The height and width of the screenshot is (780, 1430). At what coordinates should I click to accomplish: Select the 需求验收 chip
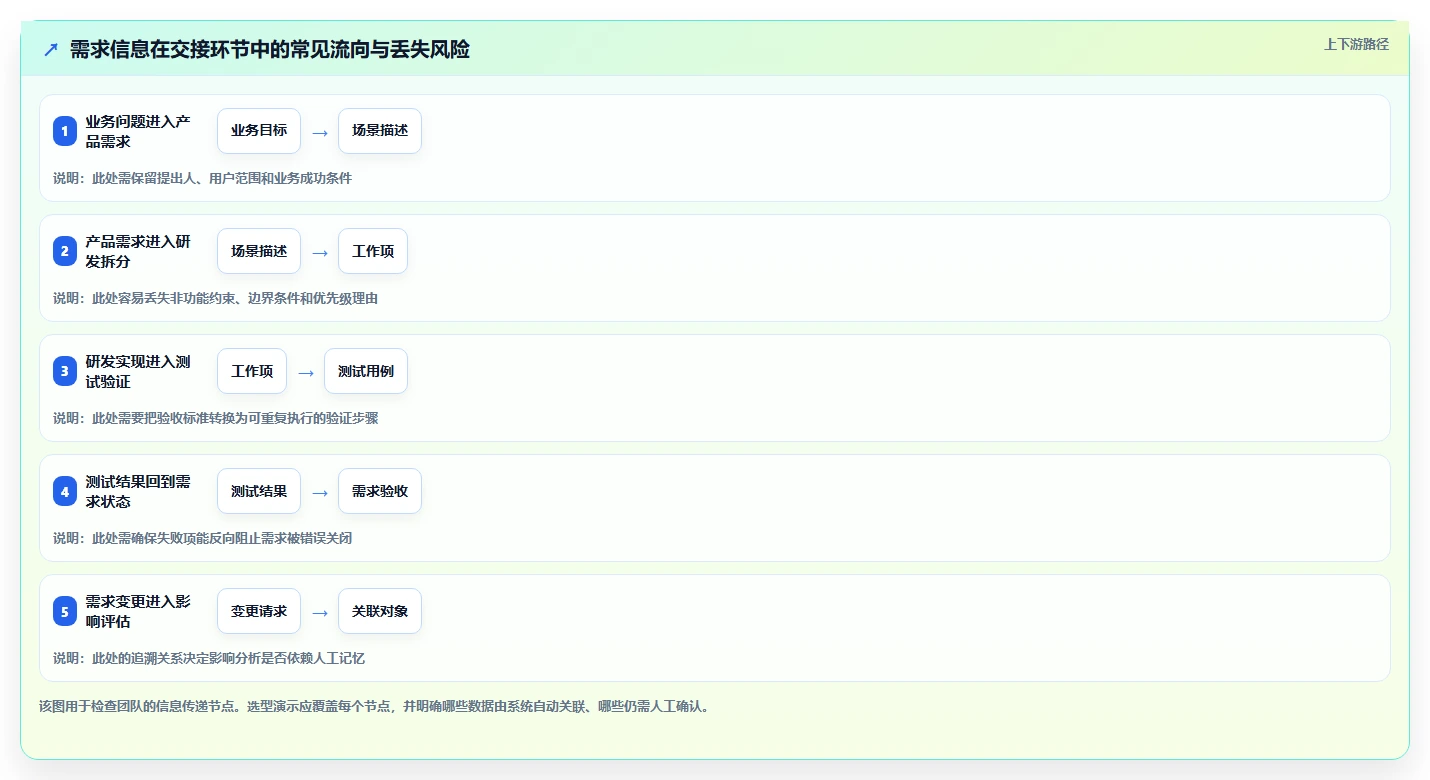coord(380,491)
